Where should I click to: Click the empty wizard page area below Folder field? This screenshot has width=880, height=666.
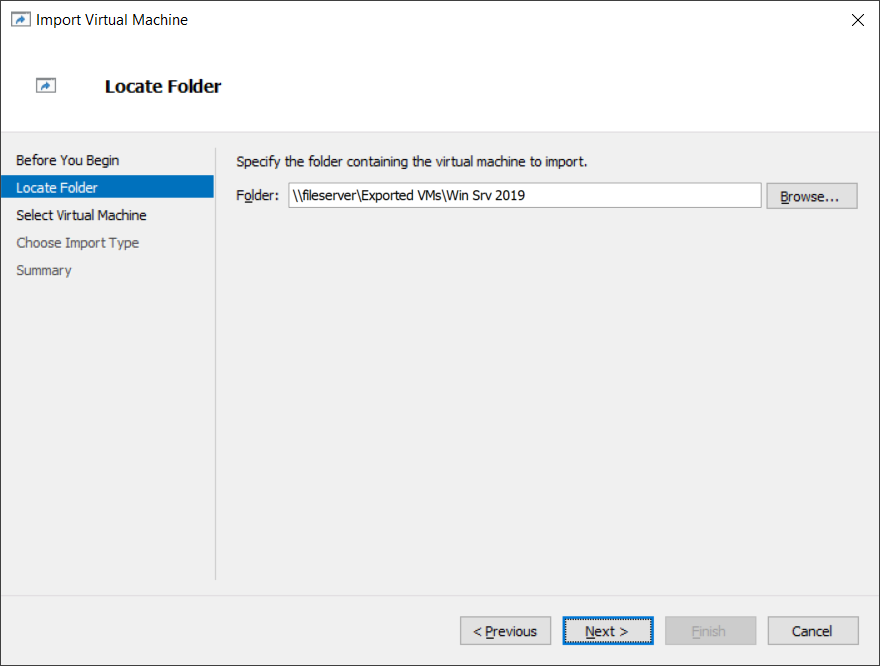click(x=545, y=400)
